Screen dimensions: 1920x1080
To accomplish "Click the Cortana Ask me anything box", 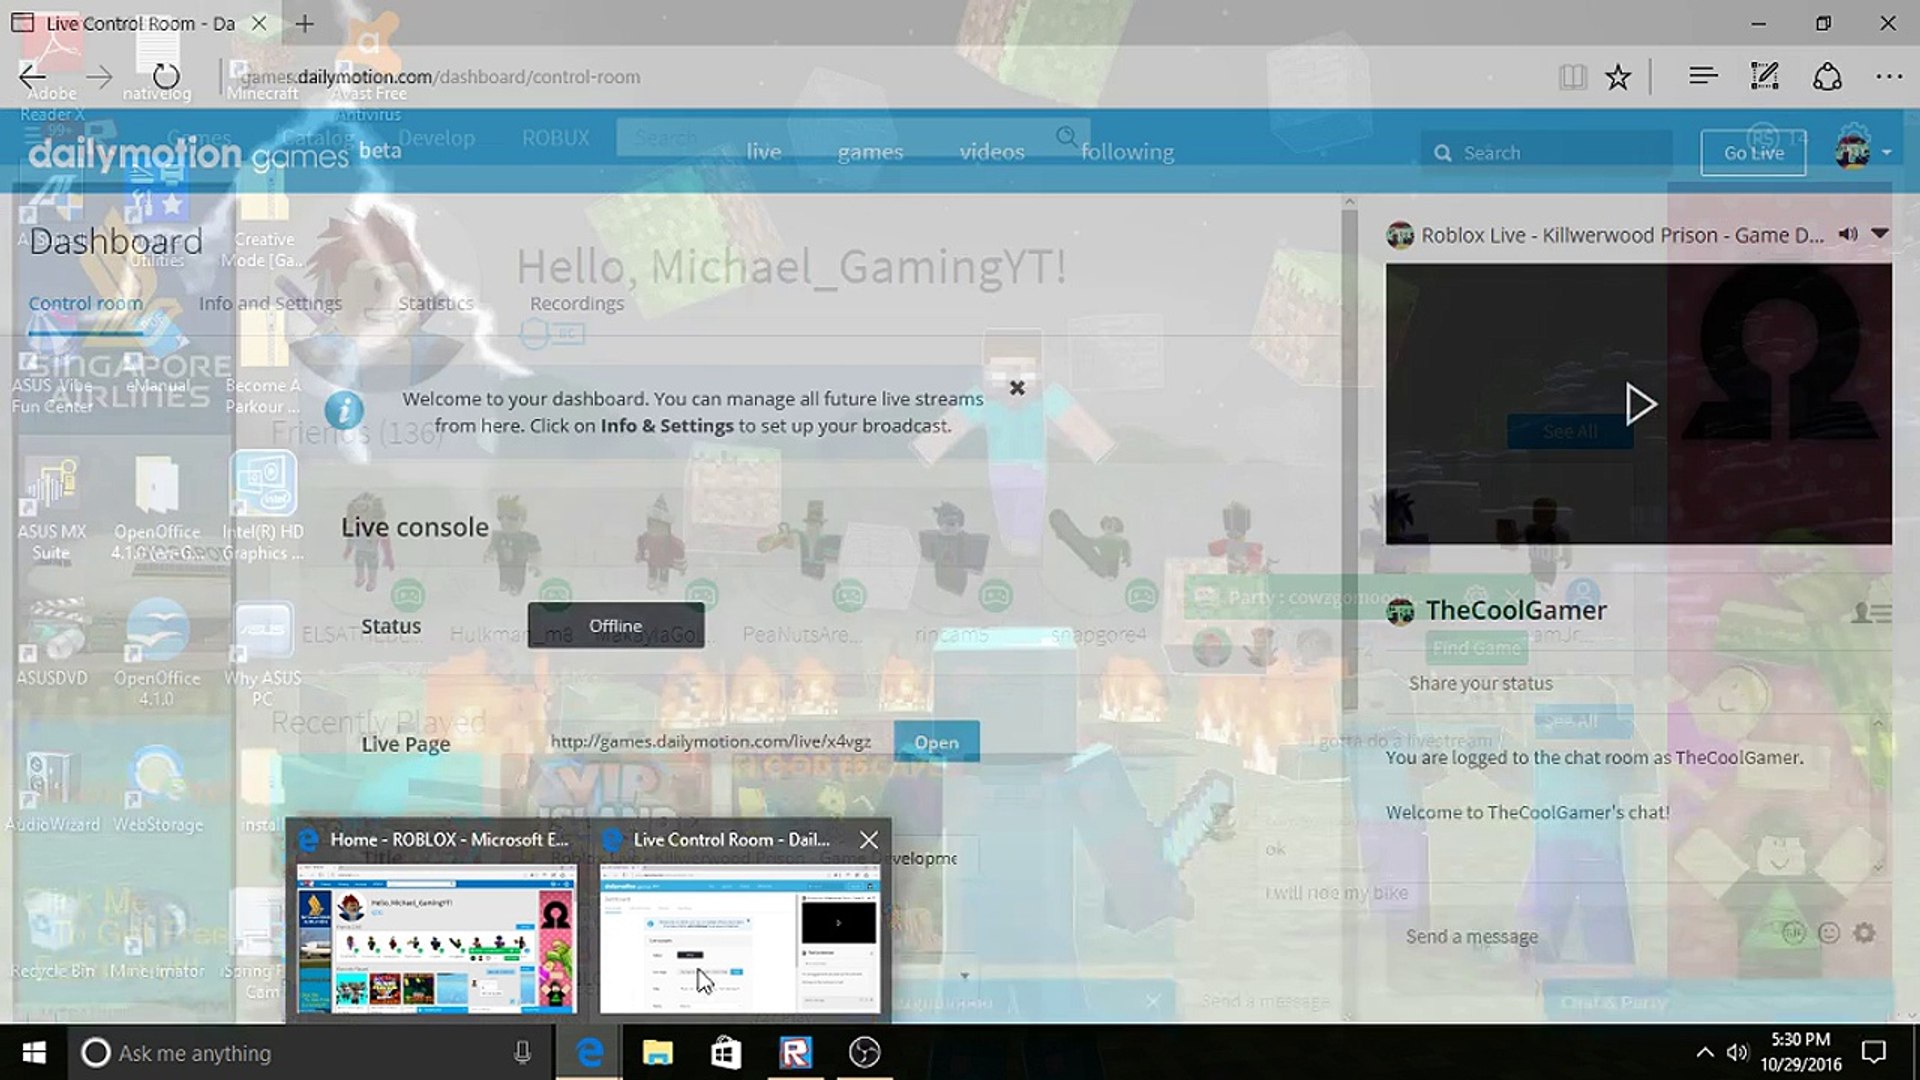I will pos(310,1053).
